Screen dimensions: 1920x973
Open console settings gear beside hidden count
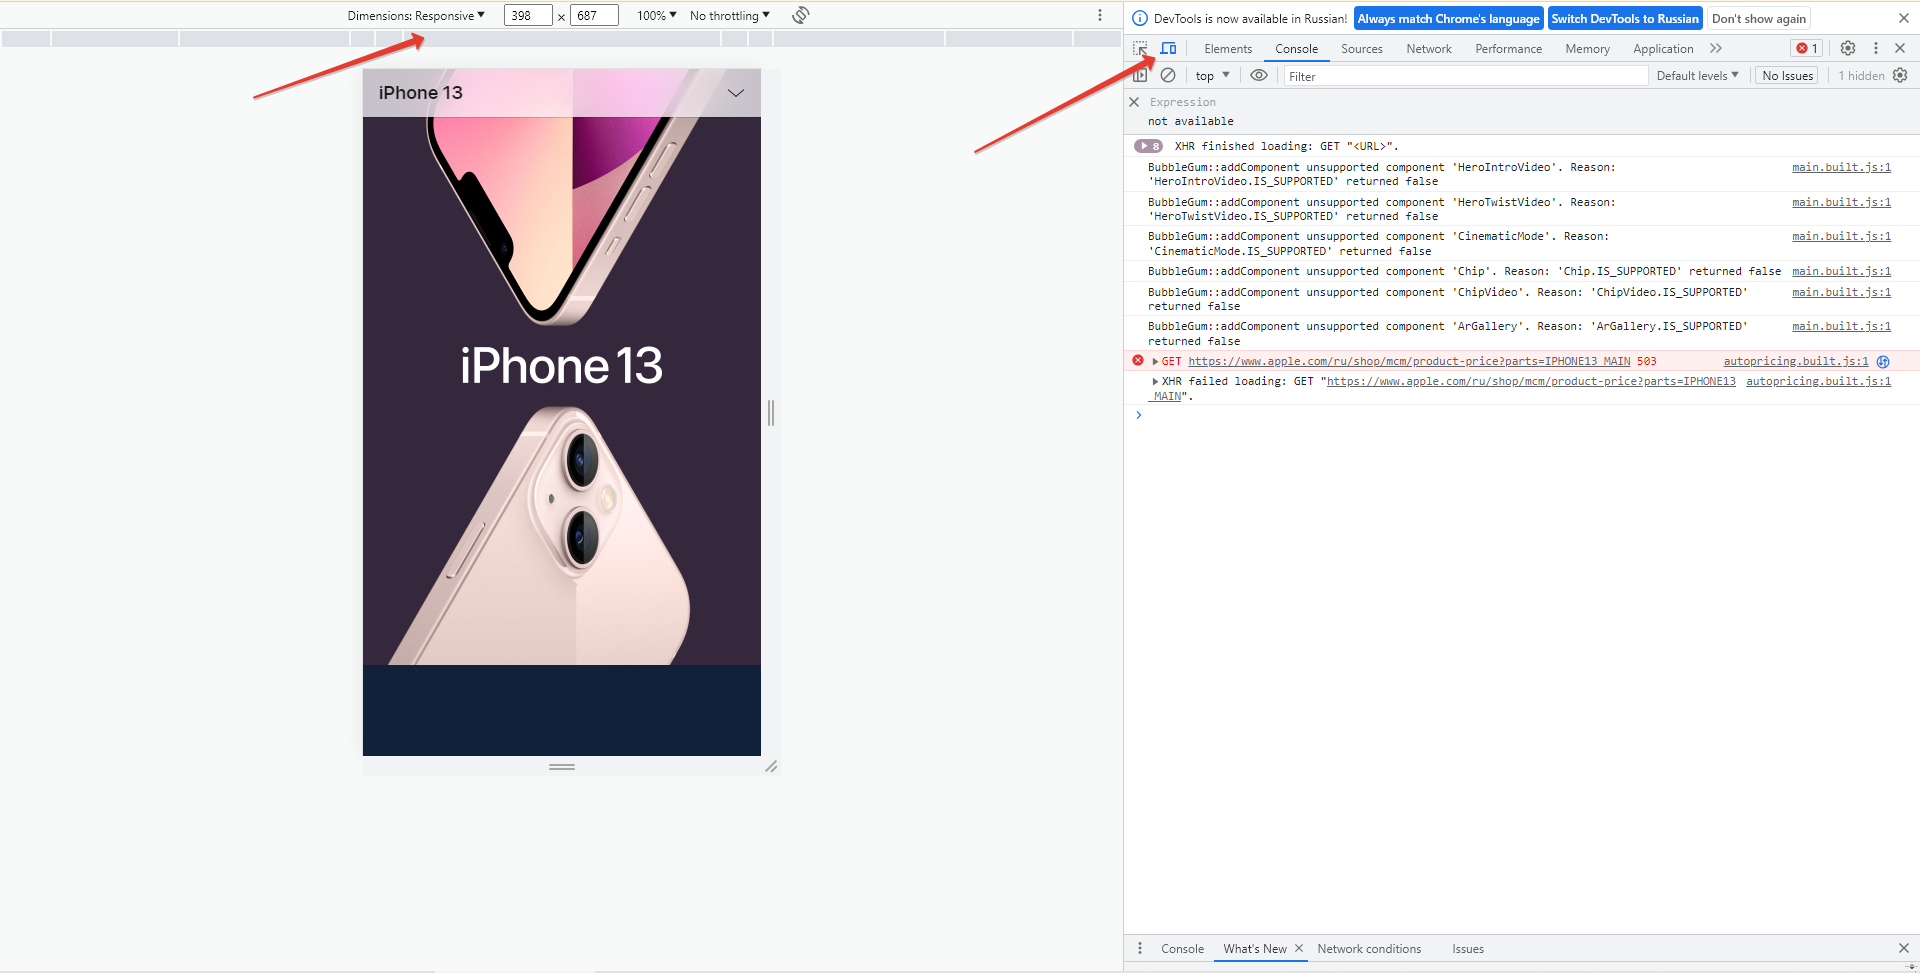1900,75
